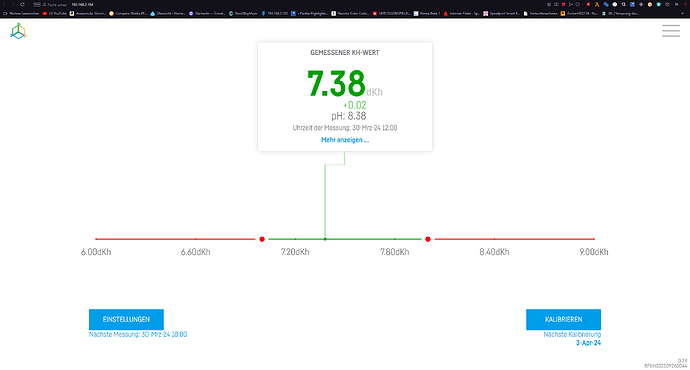Click the measured value 7.38
The width and height of the screenshot is (690, 370).
pos(336,83)
